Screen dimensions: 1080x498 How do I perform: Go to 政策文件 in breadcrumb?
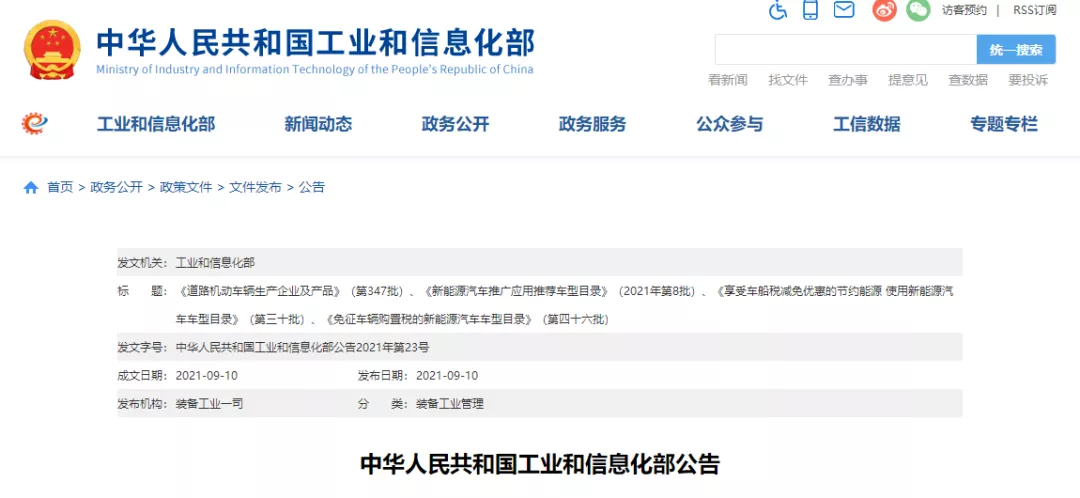186,187
